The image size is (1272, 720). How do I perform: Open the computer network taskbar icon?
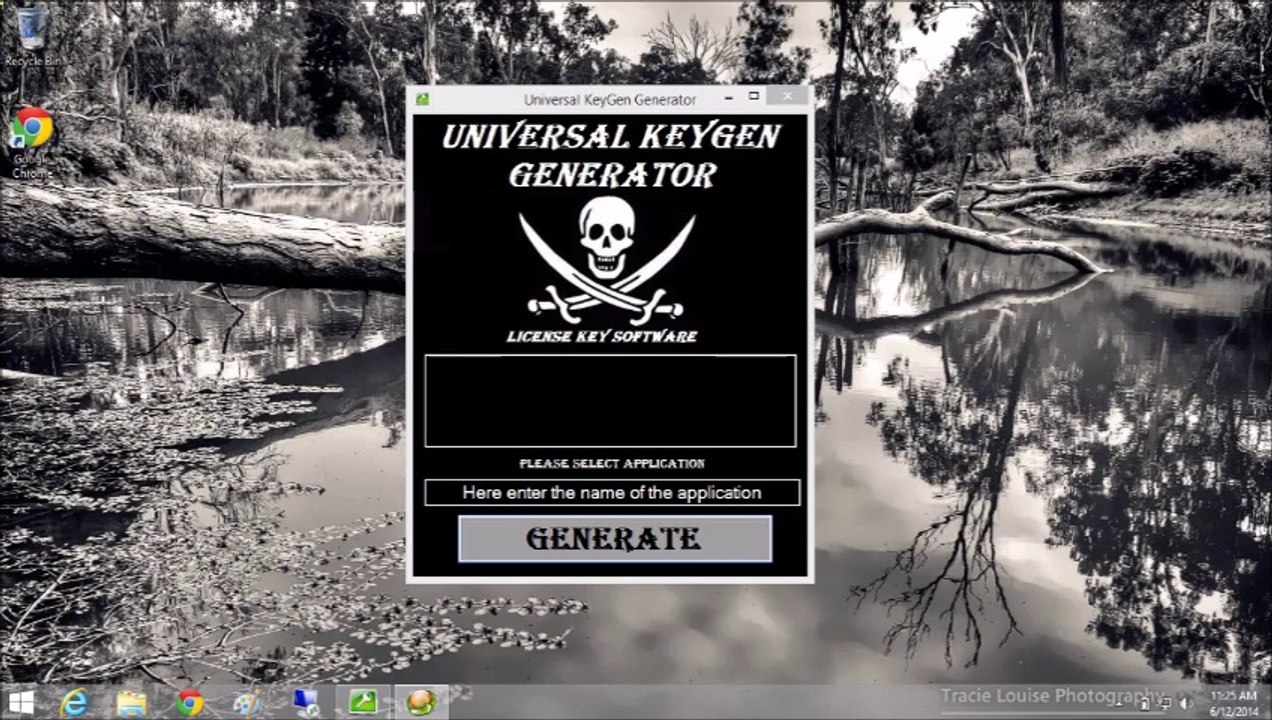click(305, 702)
